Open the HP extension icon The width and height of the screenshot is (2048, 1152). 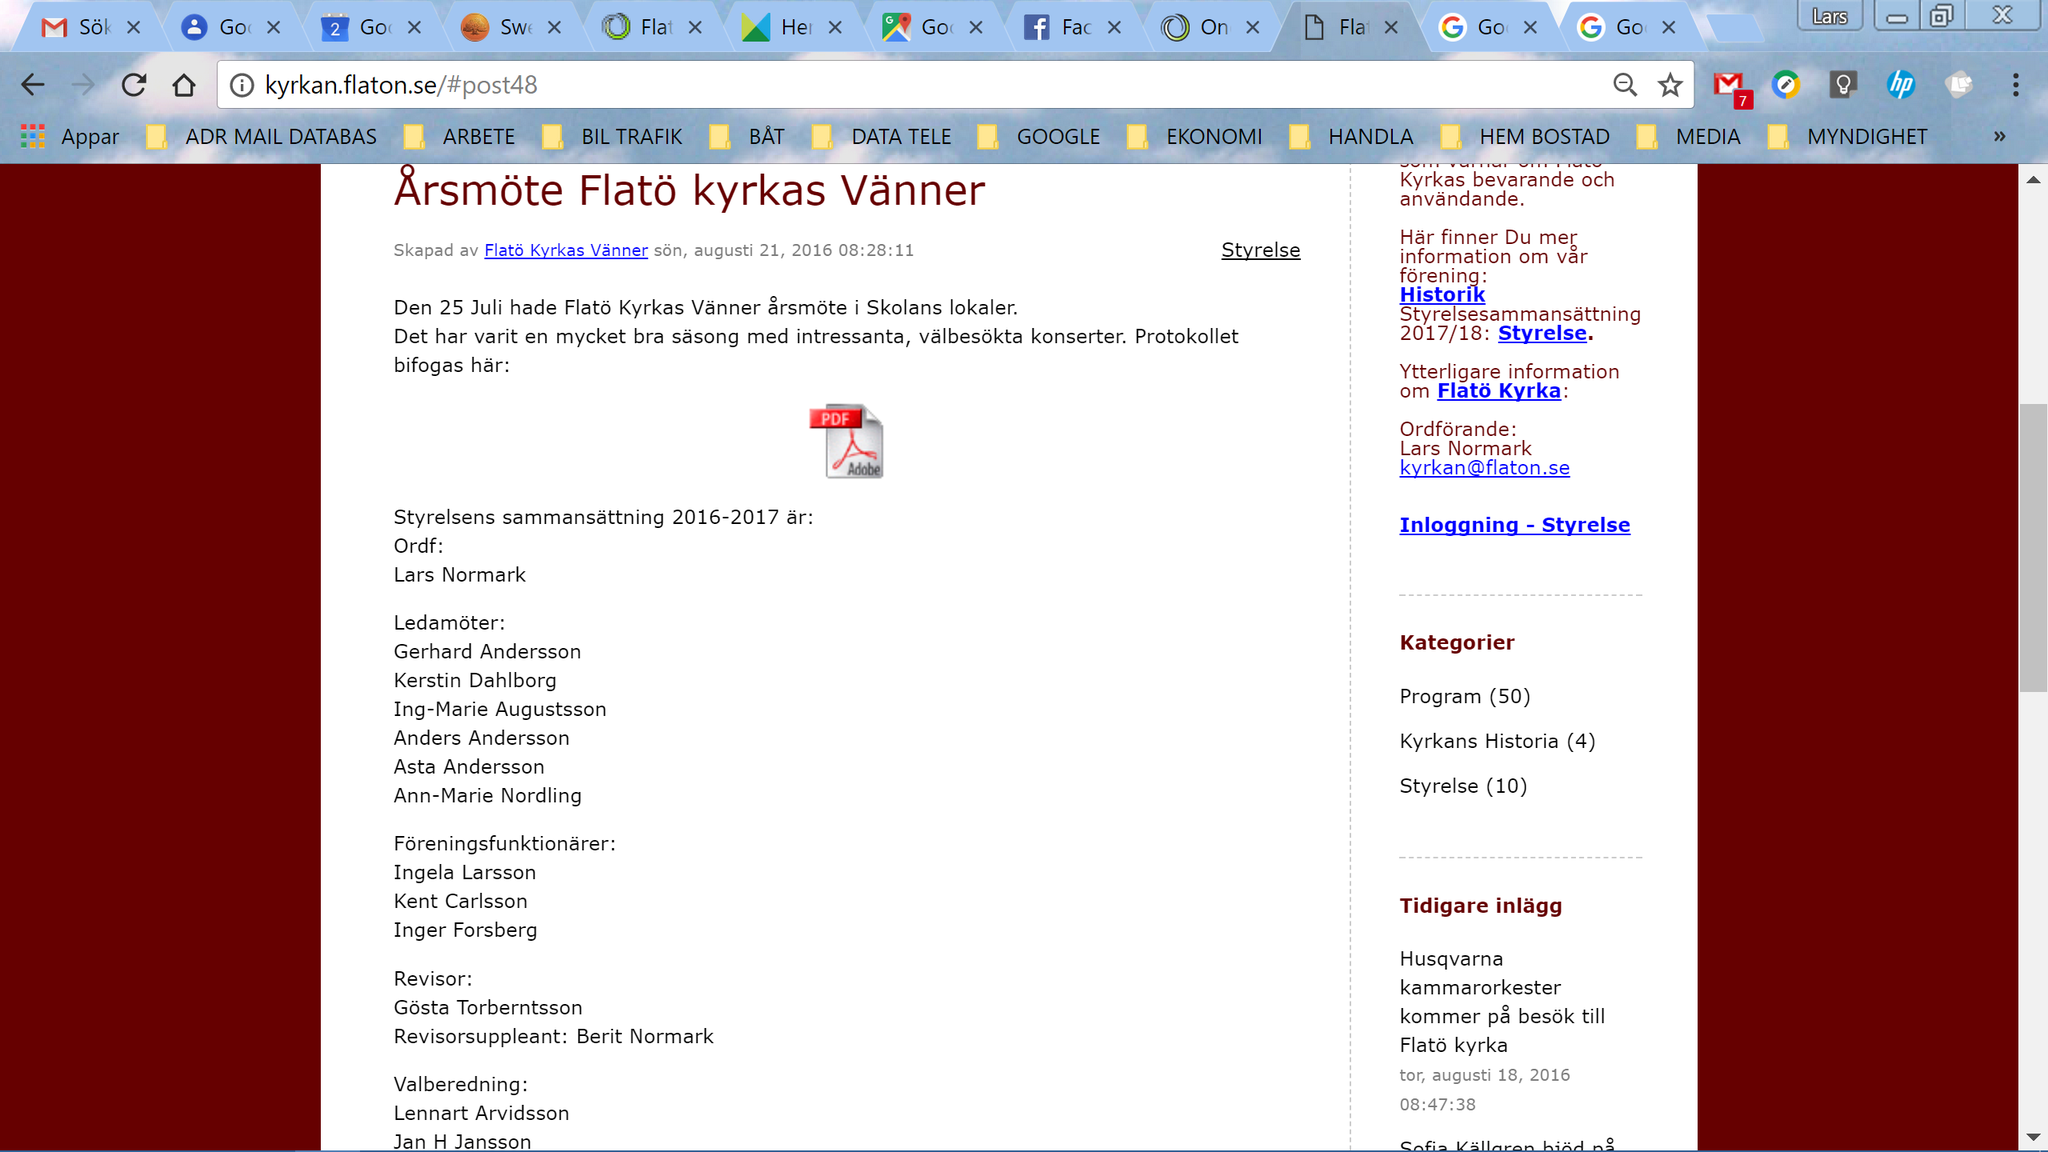1900,85
